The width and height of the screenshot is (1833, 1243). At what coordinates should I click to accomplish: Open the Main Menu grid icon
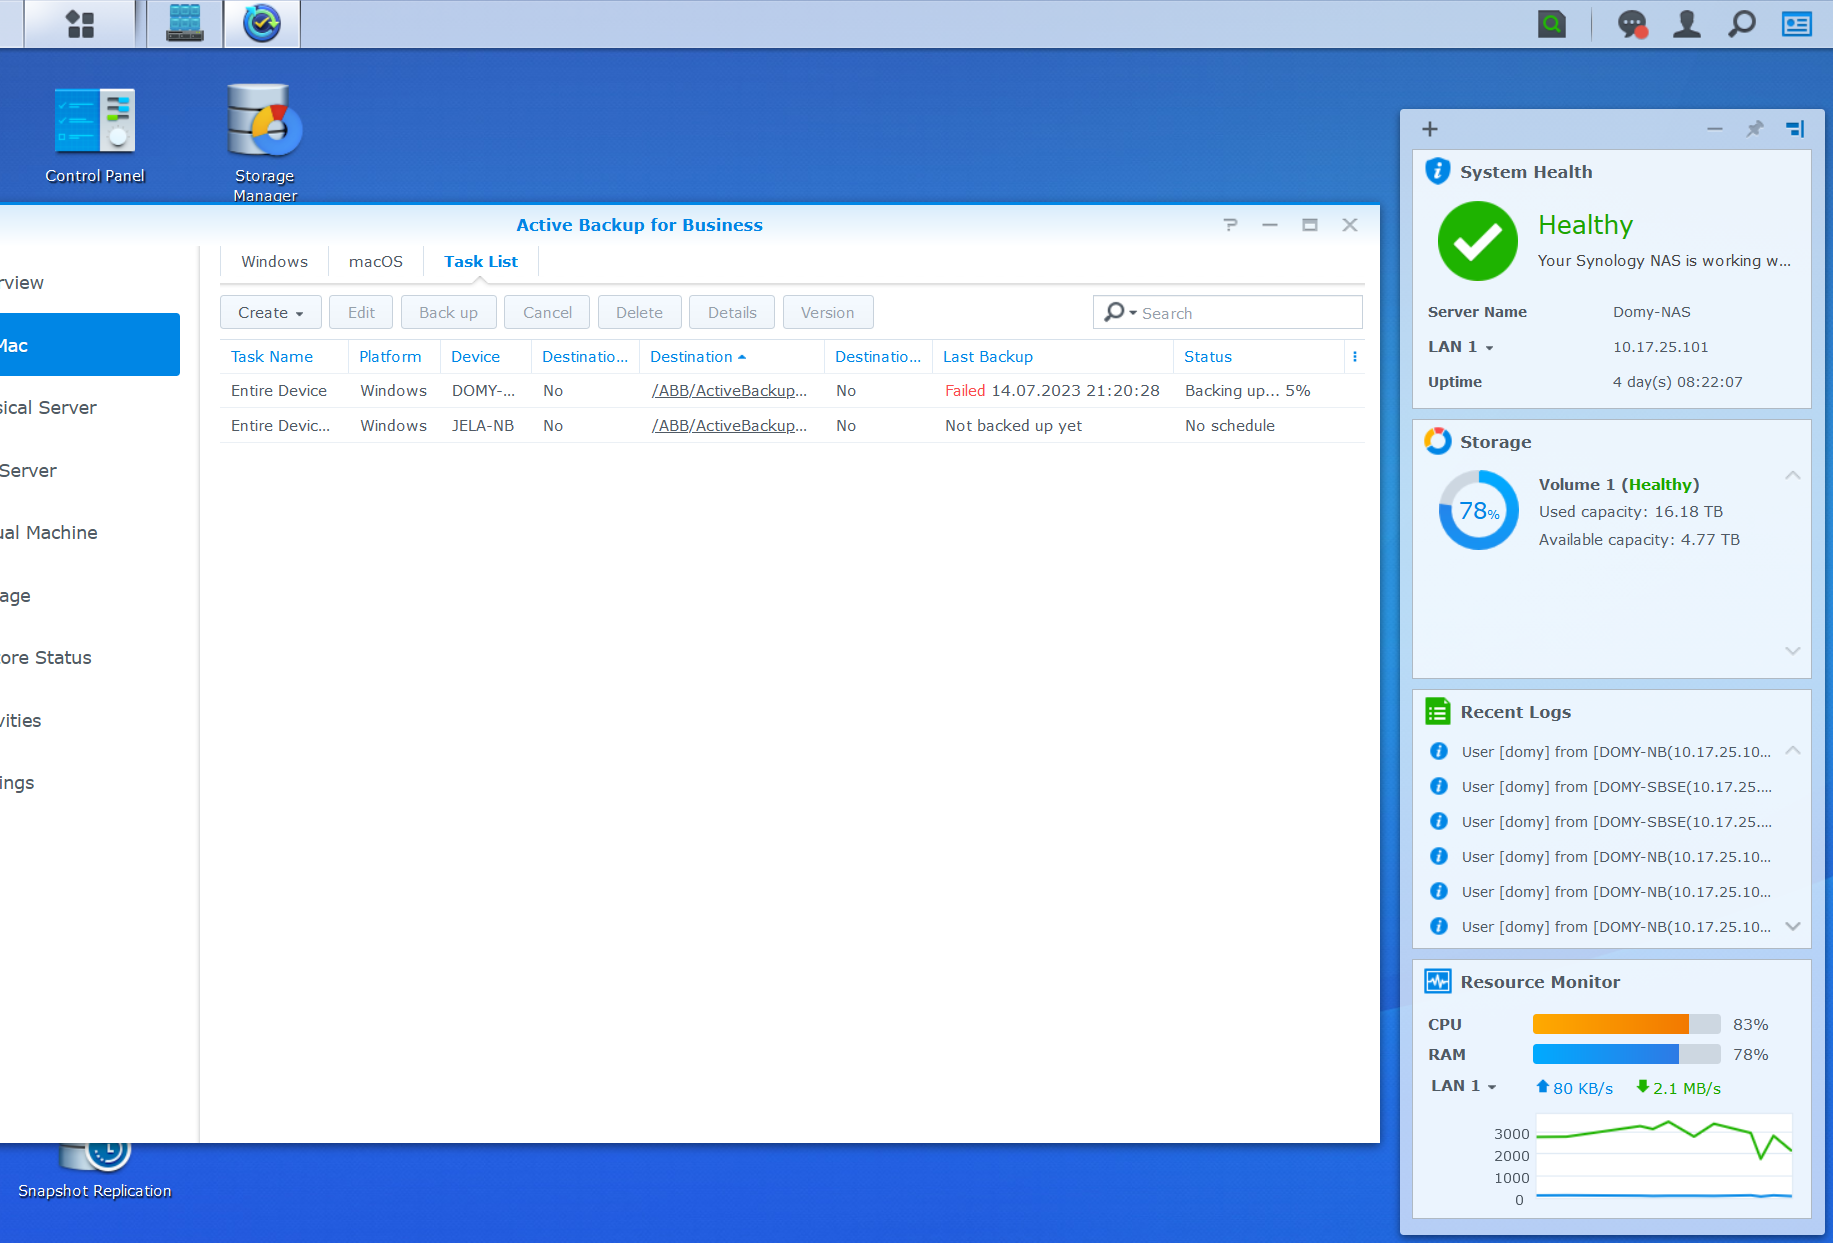tap(79, 23)
